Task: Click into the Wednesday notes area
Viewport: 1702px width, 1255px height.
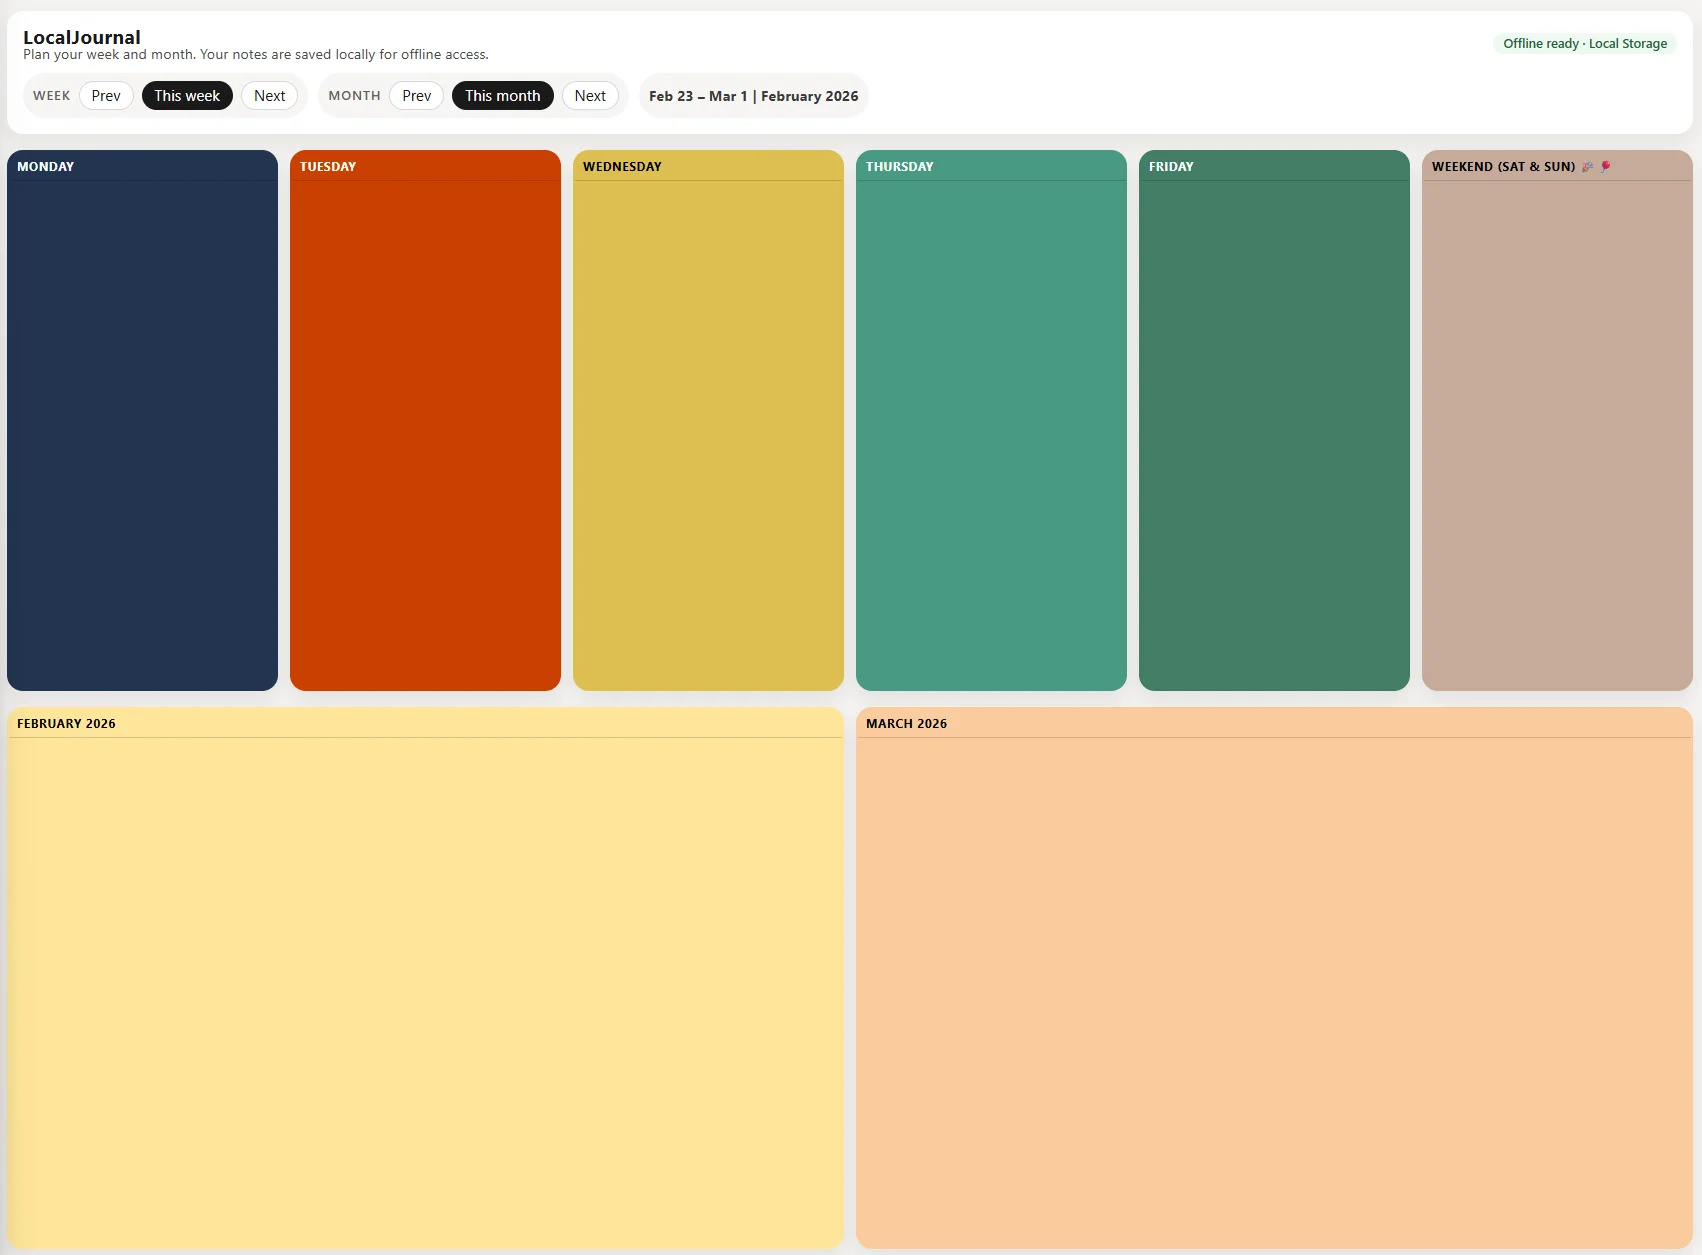Action: (708, 435)
